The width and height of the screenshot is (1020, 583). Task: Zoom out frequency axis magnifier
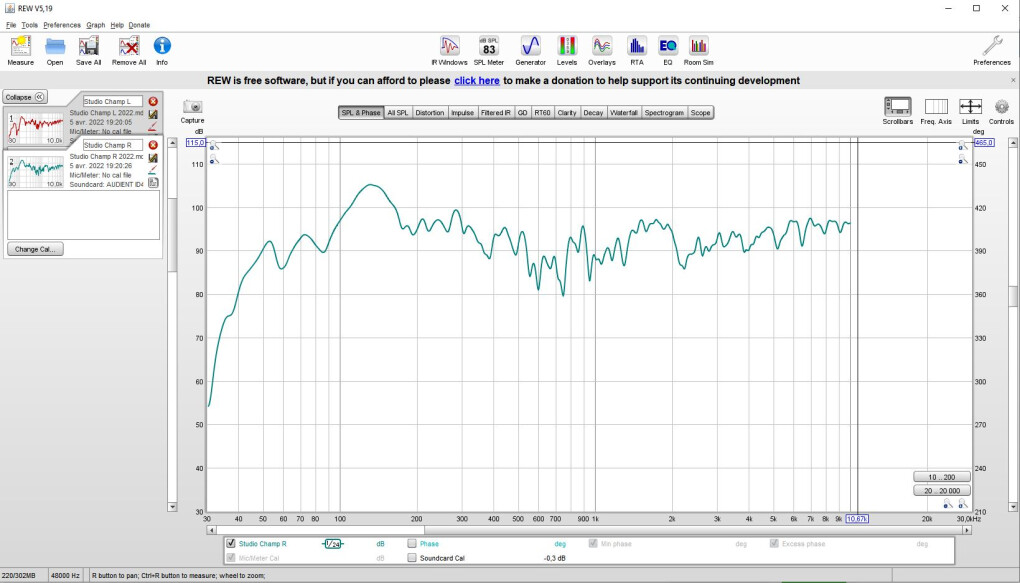[x=948, y=504]
